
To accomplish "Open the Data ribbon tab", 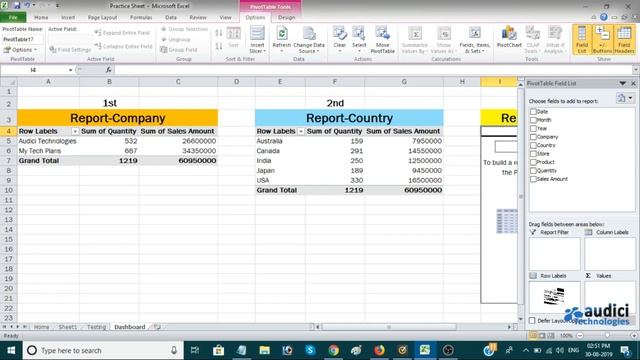I will (171, 18).
